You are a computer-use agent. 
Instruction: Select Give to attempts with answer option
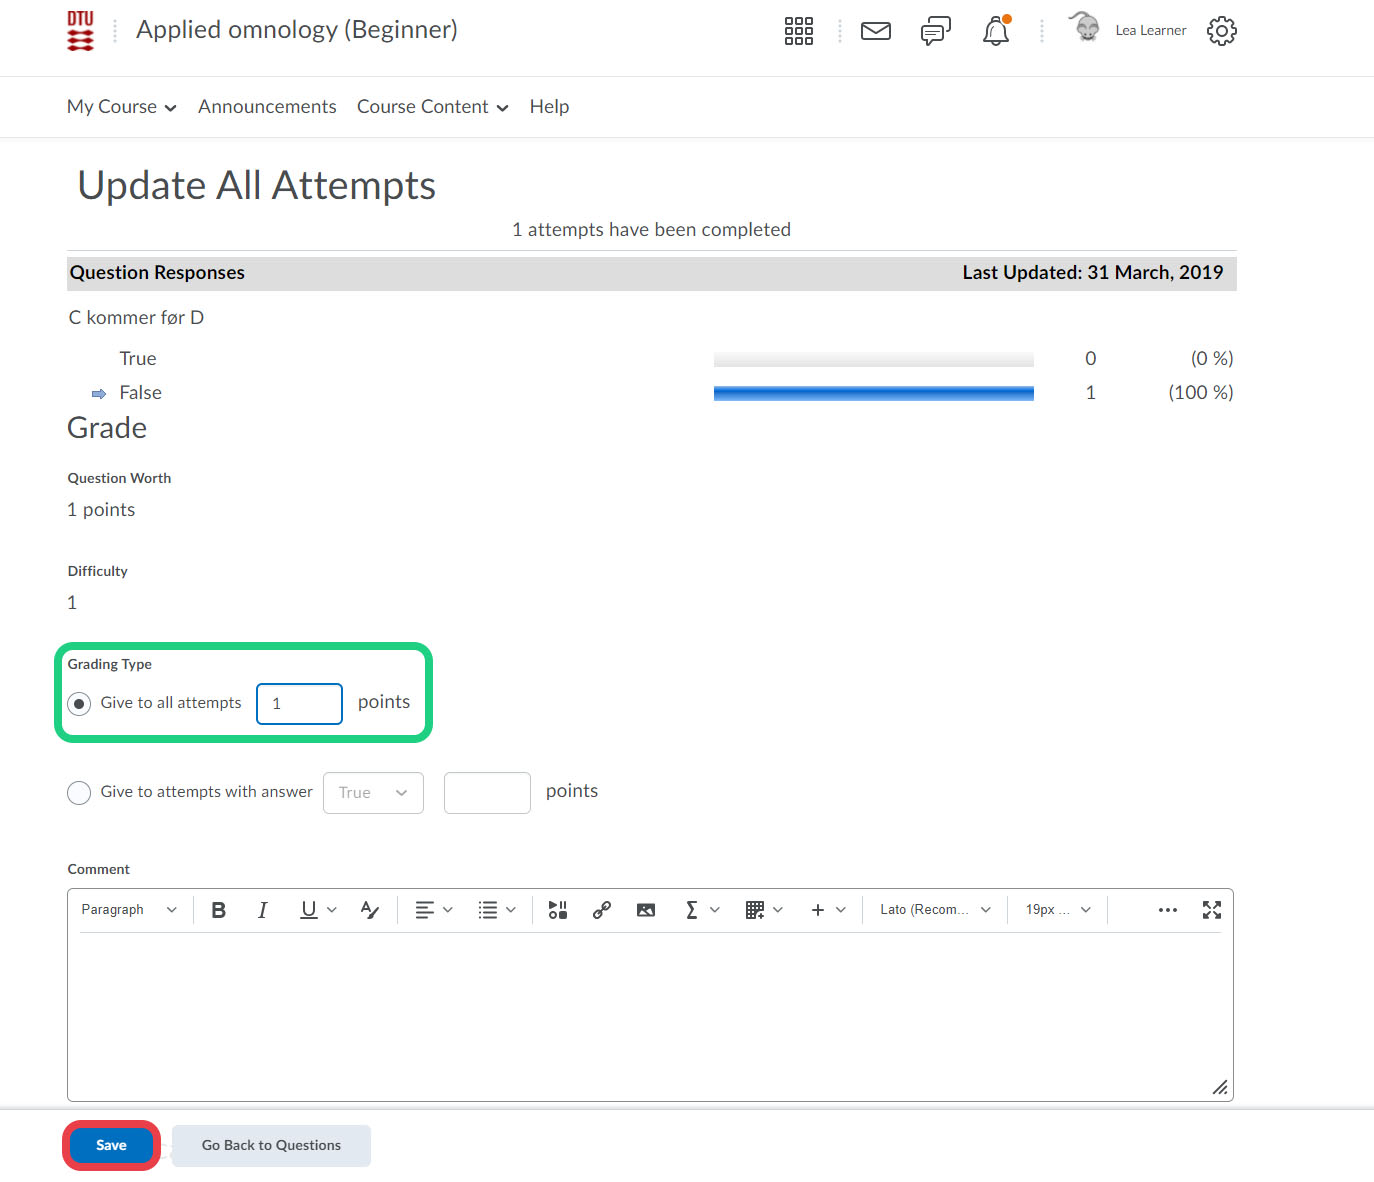tap(79, 793)
